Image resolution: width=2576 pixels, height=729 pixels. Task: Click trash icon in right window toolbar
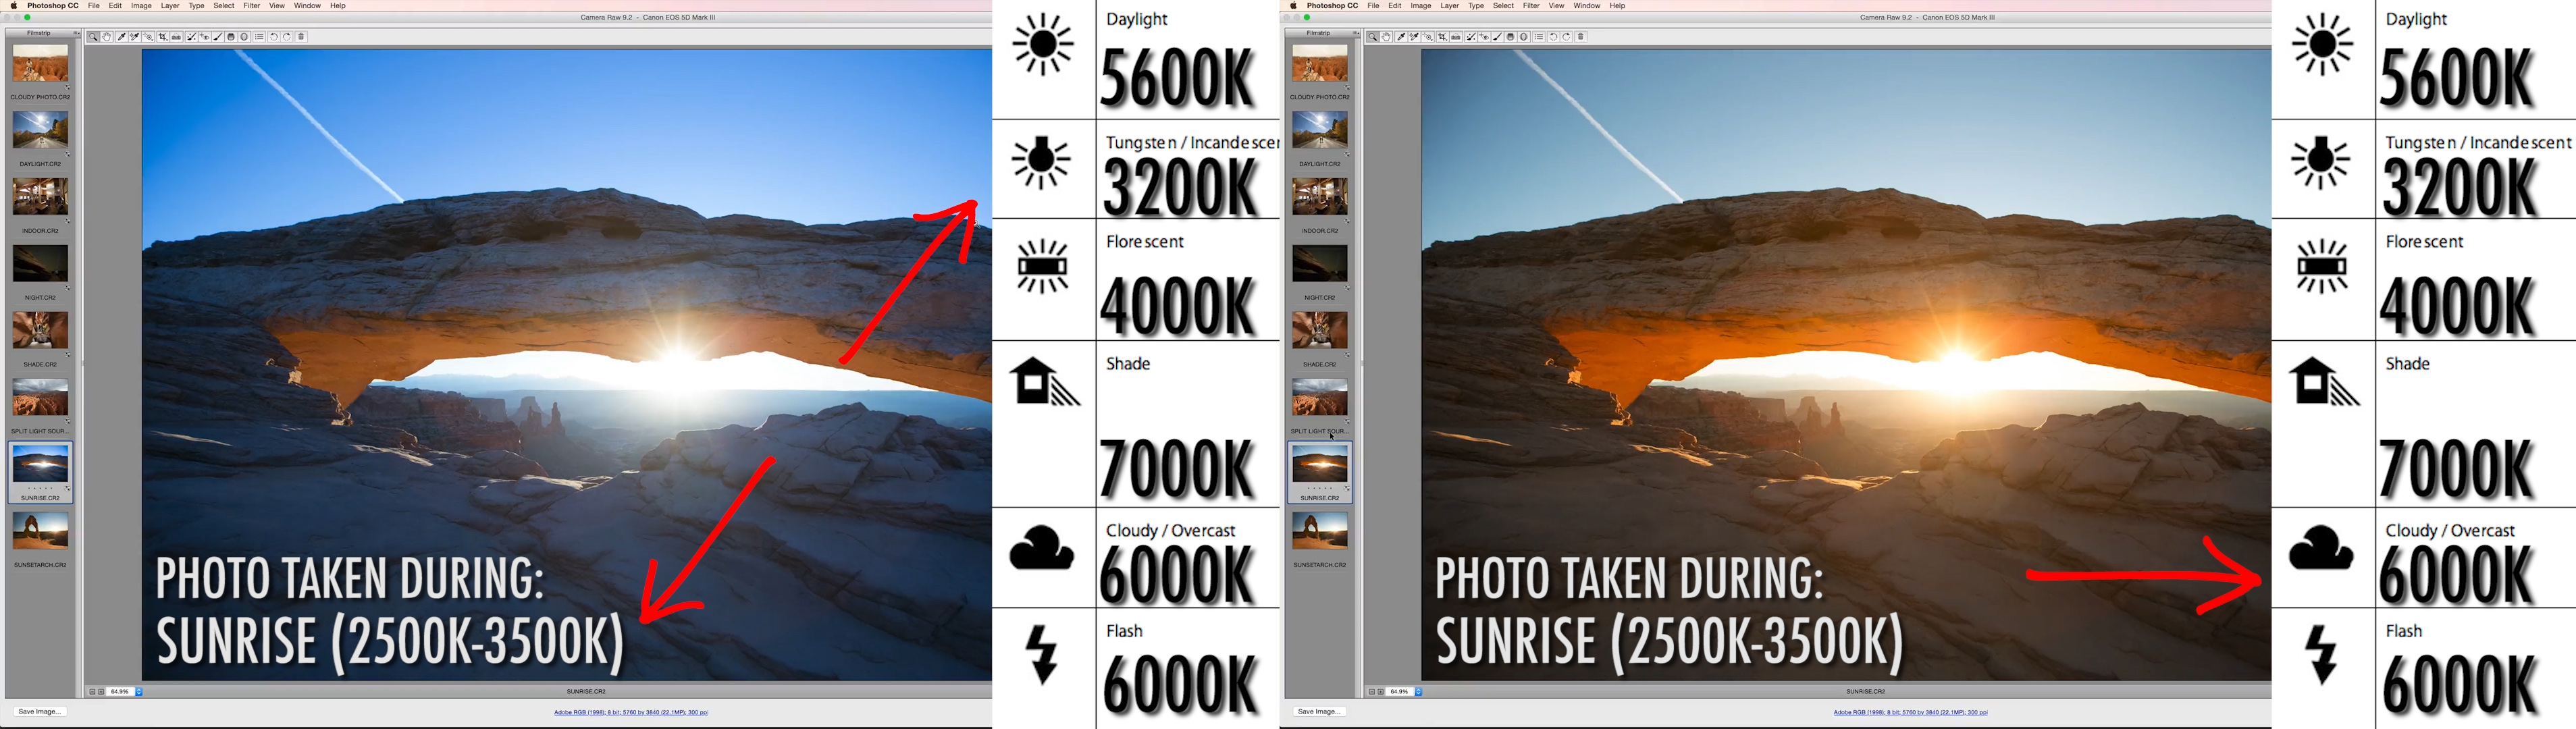tap(1581, 37)
